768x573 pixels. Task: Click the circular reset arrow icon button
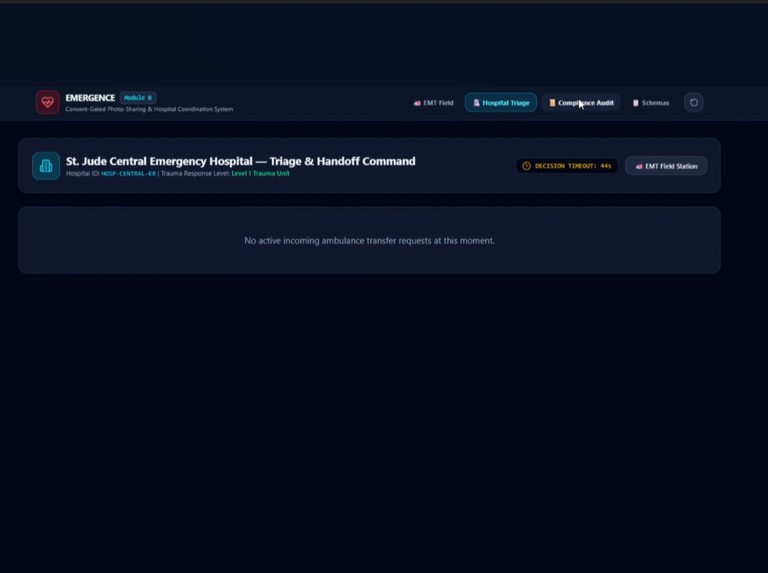click(x=694, y=102)
